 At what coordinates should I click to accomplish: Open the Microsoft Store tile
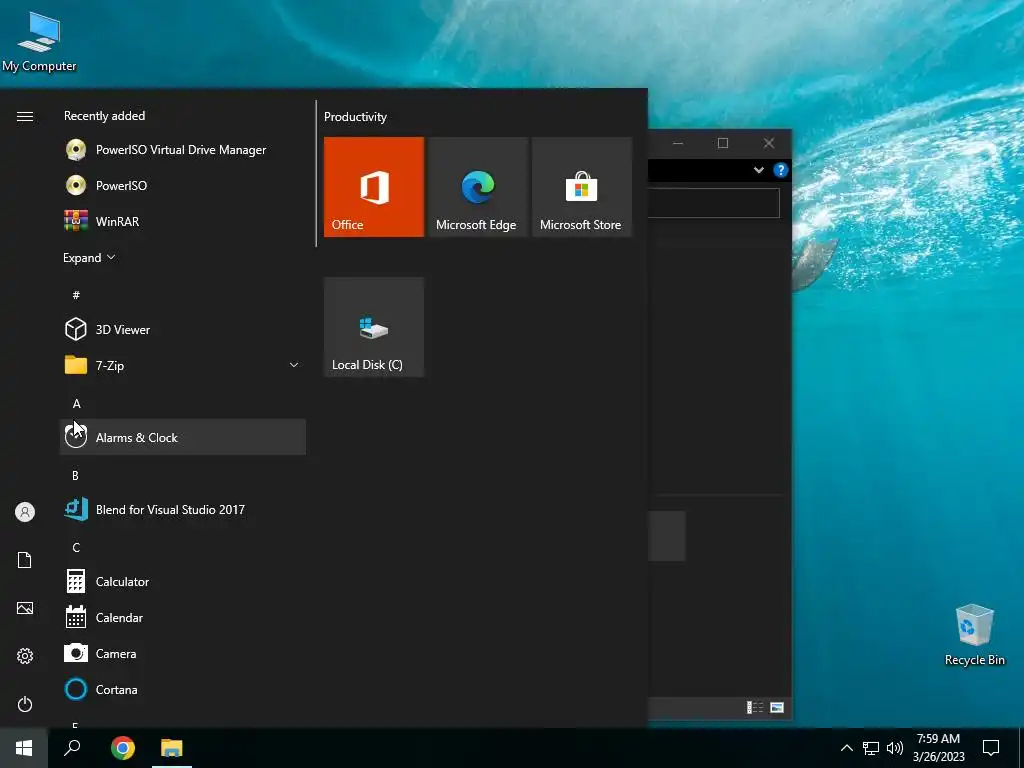pos(582,187)
